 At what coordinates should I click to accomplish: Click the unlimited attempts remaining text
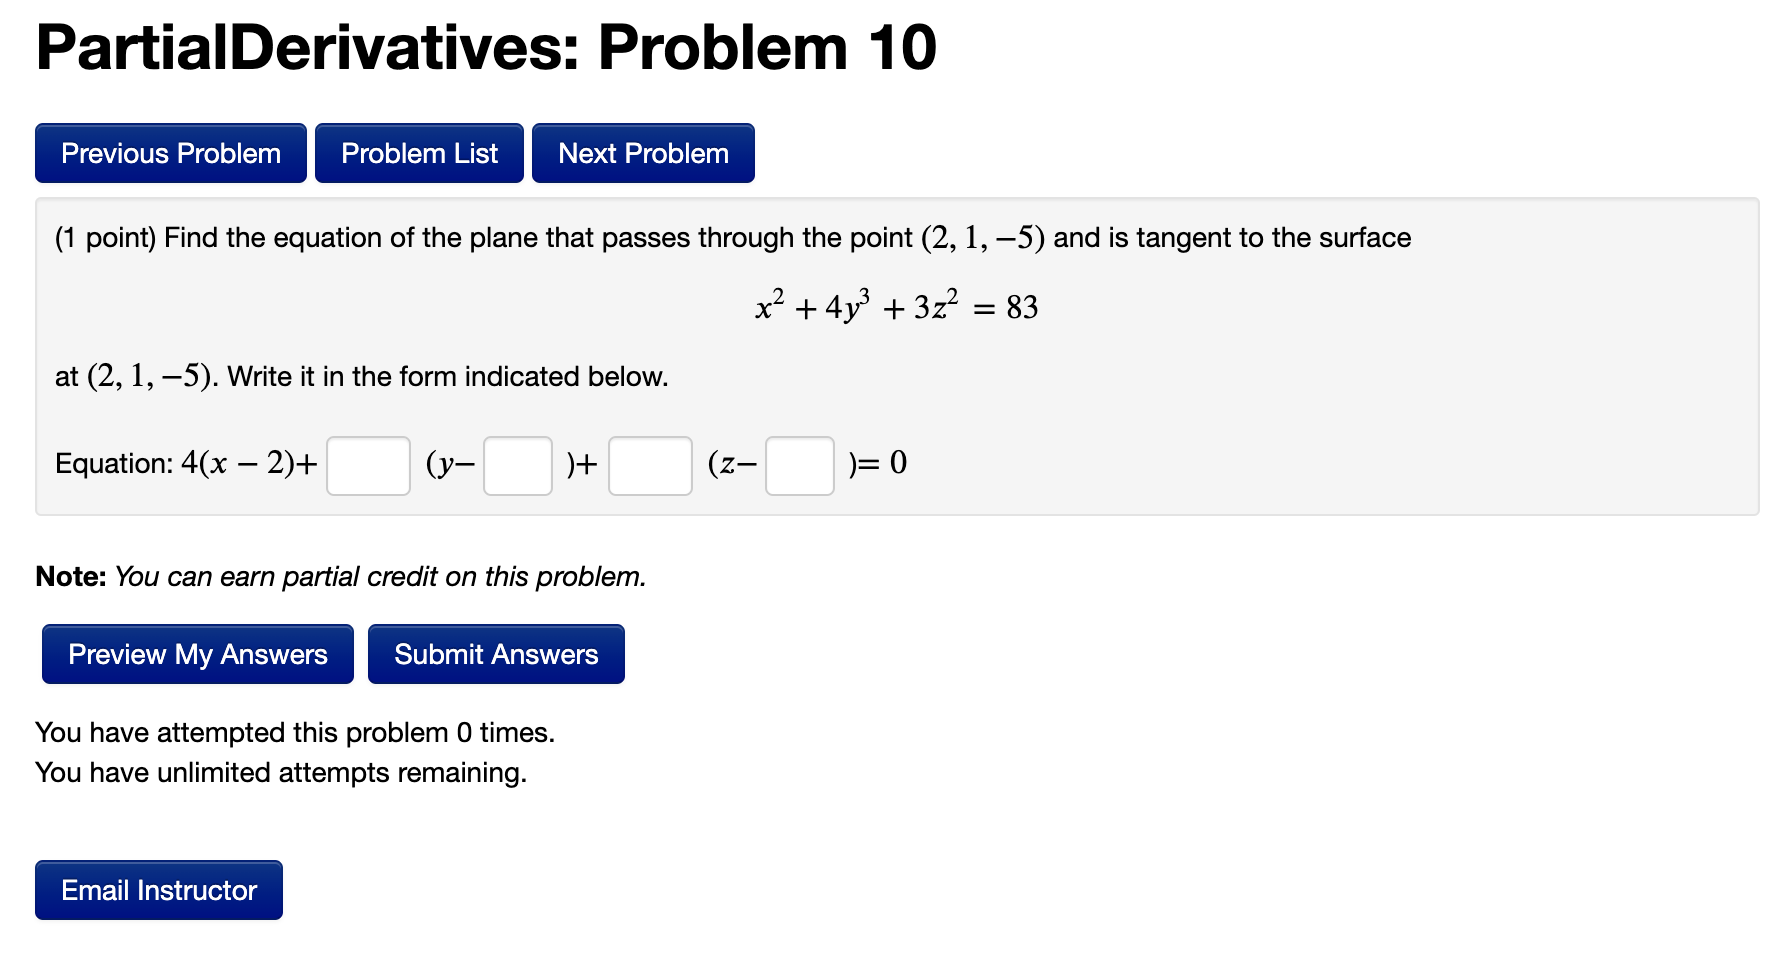(x=281, y=772)
